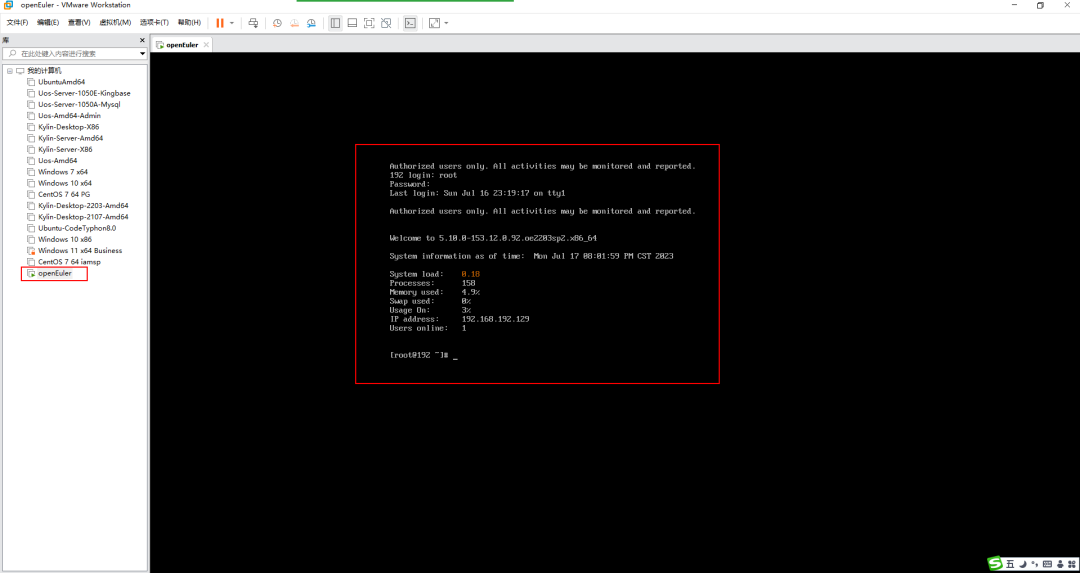Toggle the moon Chinese/English mode icon
Screen dimensions: 1080x573
click(x=1023, y=564)
